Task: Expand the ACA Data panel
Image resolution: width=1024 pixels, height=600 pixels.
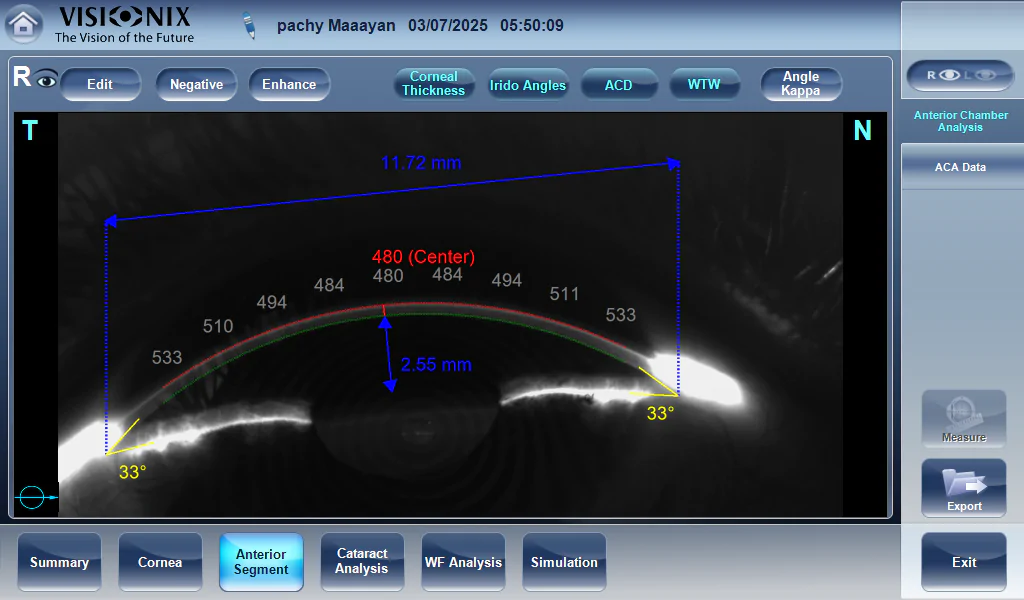Action: tap(960, 167)
